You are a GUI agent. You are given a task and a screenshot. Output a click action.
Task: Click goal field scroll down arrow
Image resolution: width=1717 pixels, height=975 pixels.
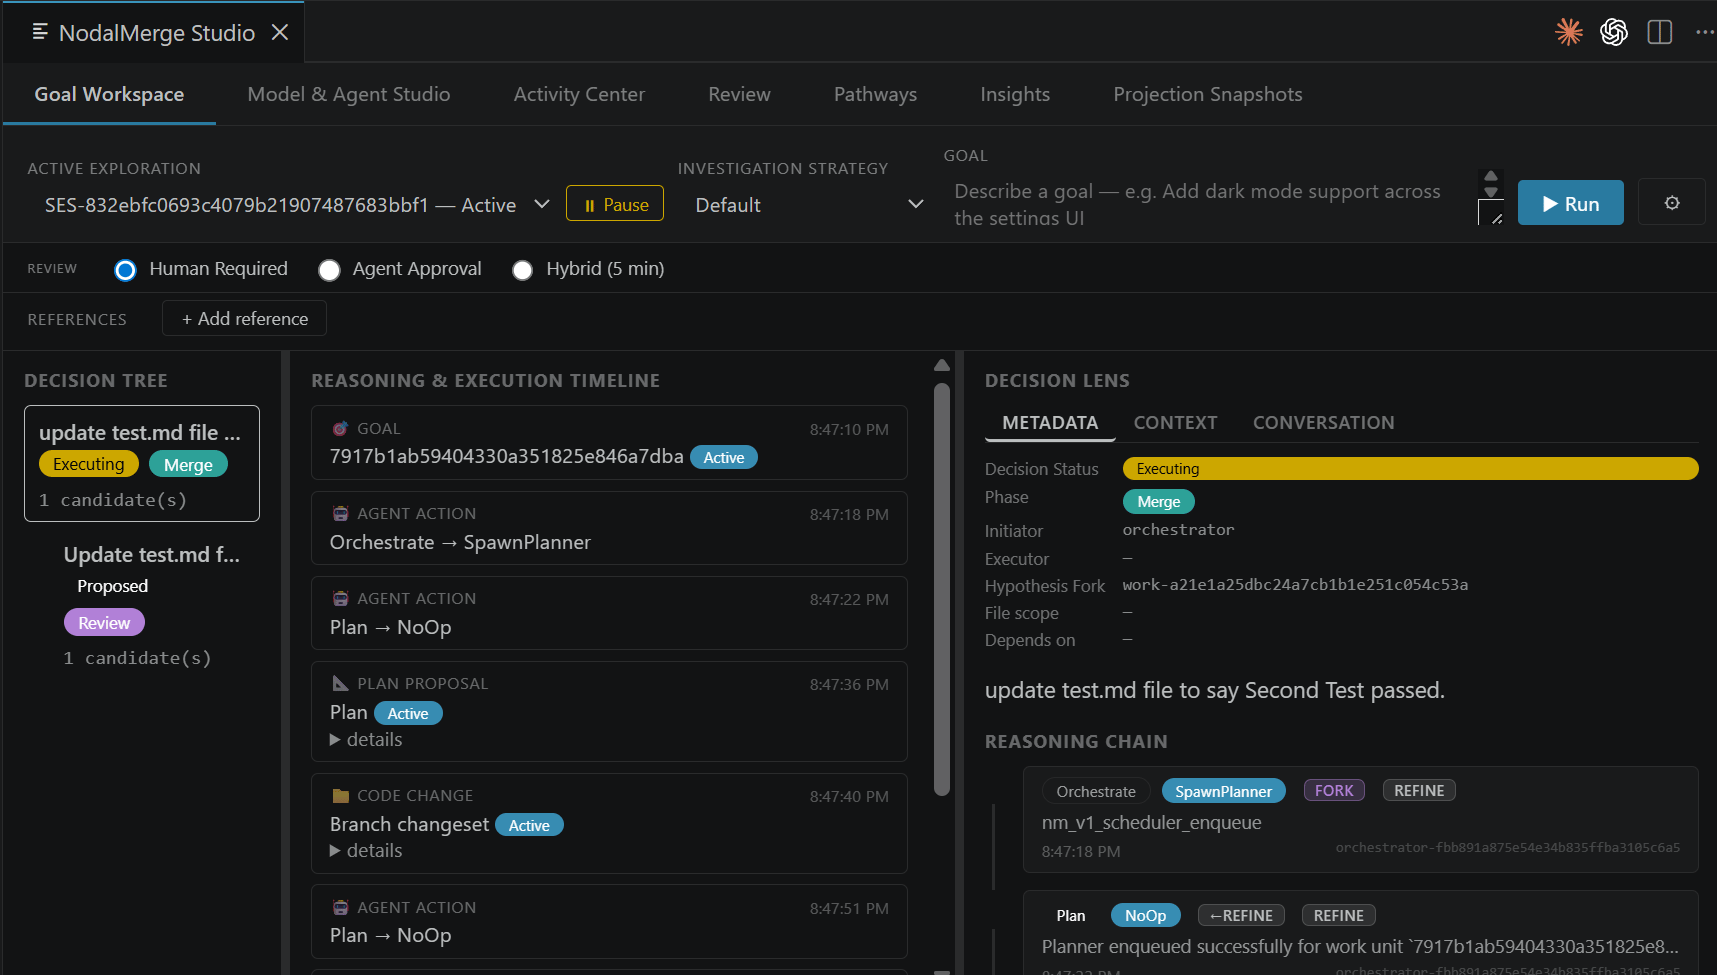tap(1491, 191)
